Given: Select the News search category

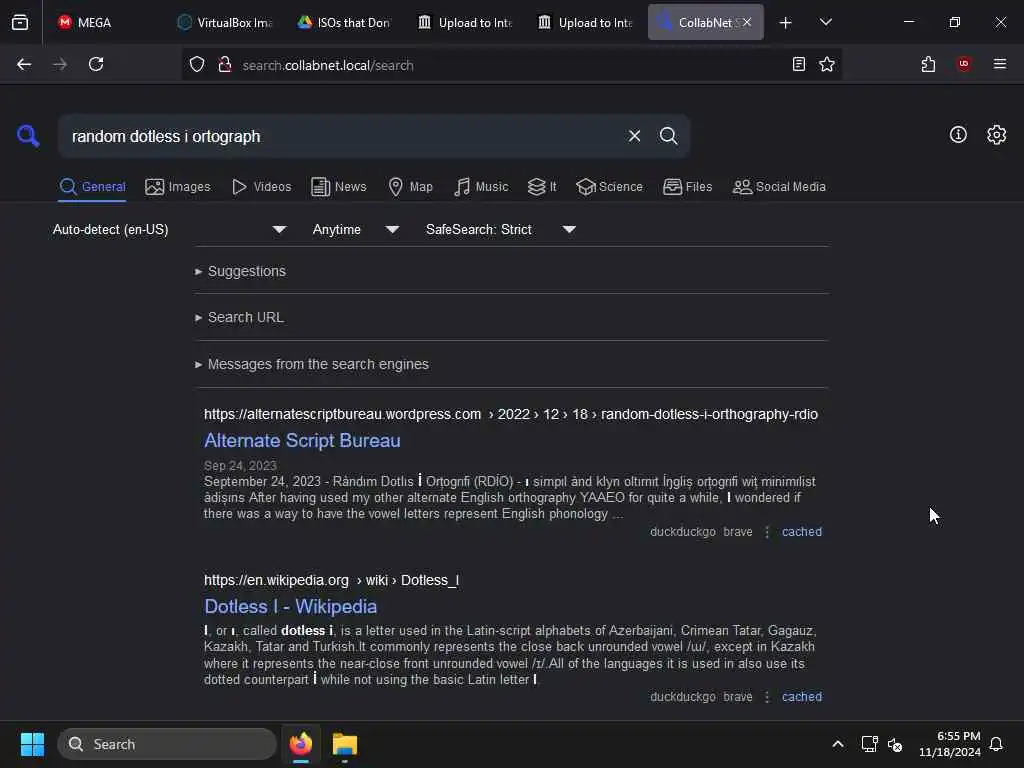Looking at the screenshot, I should click(x=339, y=187).
